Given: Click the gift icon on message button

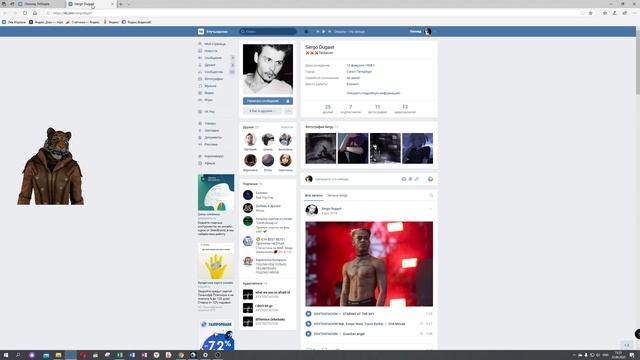Looking at the screenshot, I should [x=288, y=101].
